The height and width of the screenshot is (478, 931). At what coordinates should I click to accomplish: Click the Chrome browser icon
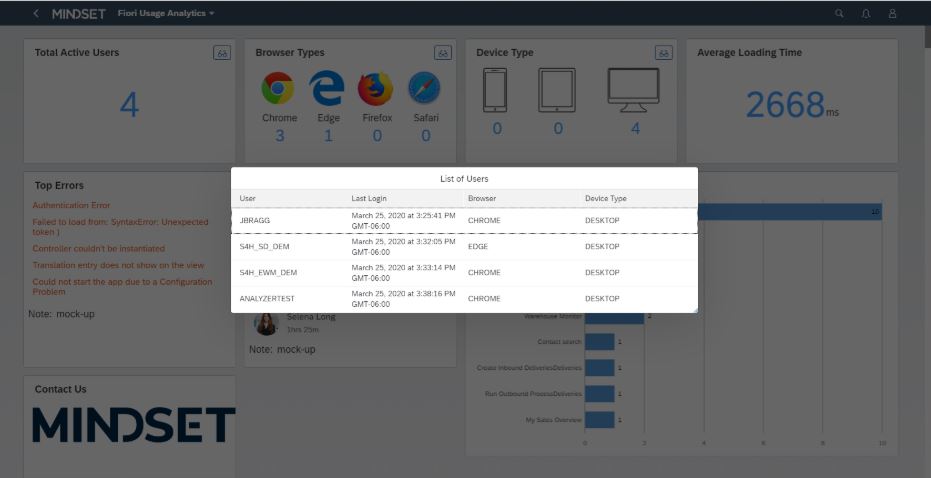pyautogui.click(x=278, y=88)
